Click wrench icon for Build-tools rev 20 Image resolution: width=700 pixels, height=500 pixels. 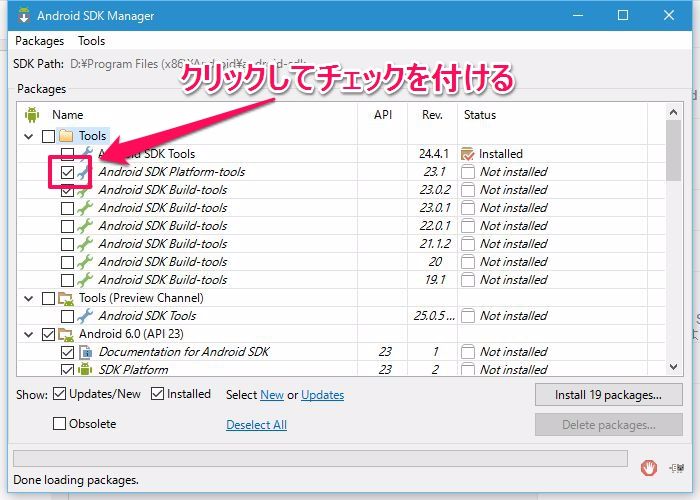85,262
